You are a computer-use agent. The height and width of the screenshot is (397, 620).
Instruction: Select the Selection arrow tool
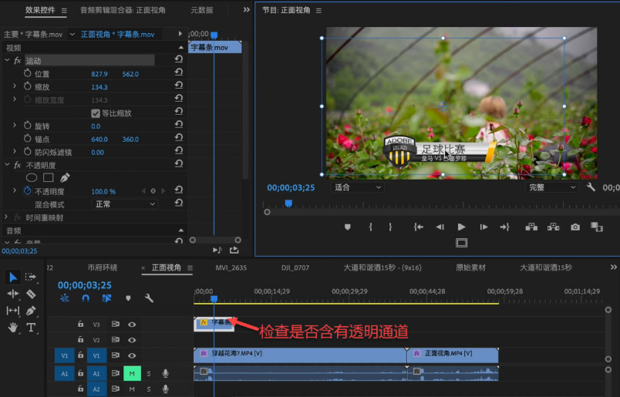(13, 277)
